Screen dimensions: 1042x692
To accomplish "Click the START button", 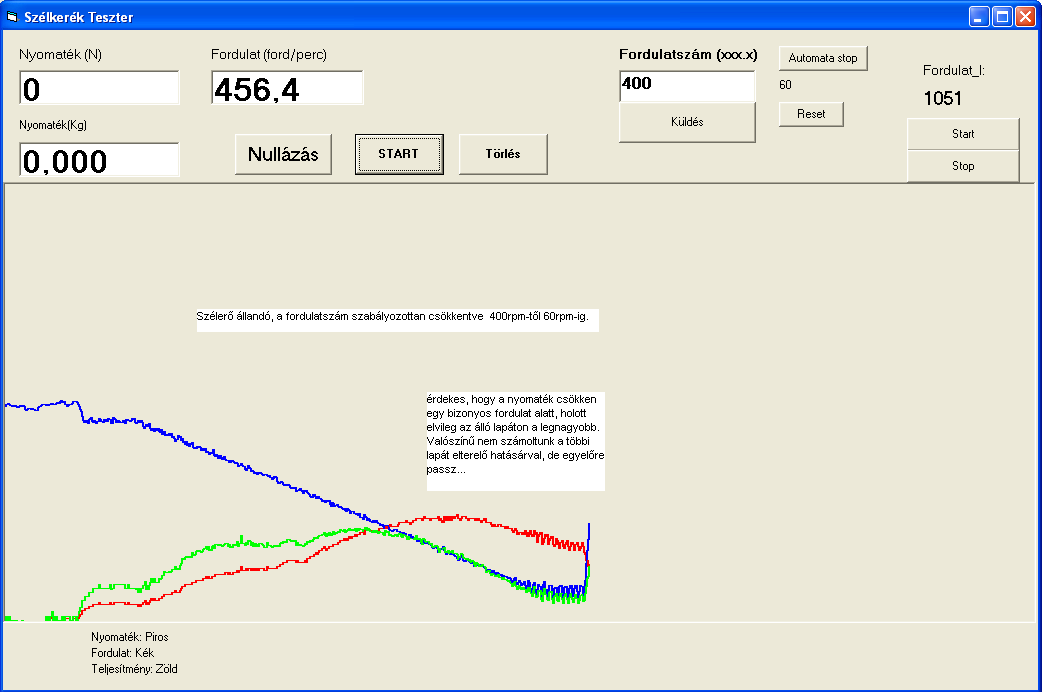I will pos(399,154).
